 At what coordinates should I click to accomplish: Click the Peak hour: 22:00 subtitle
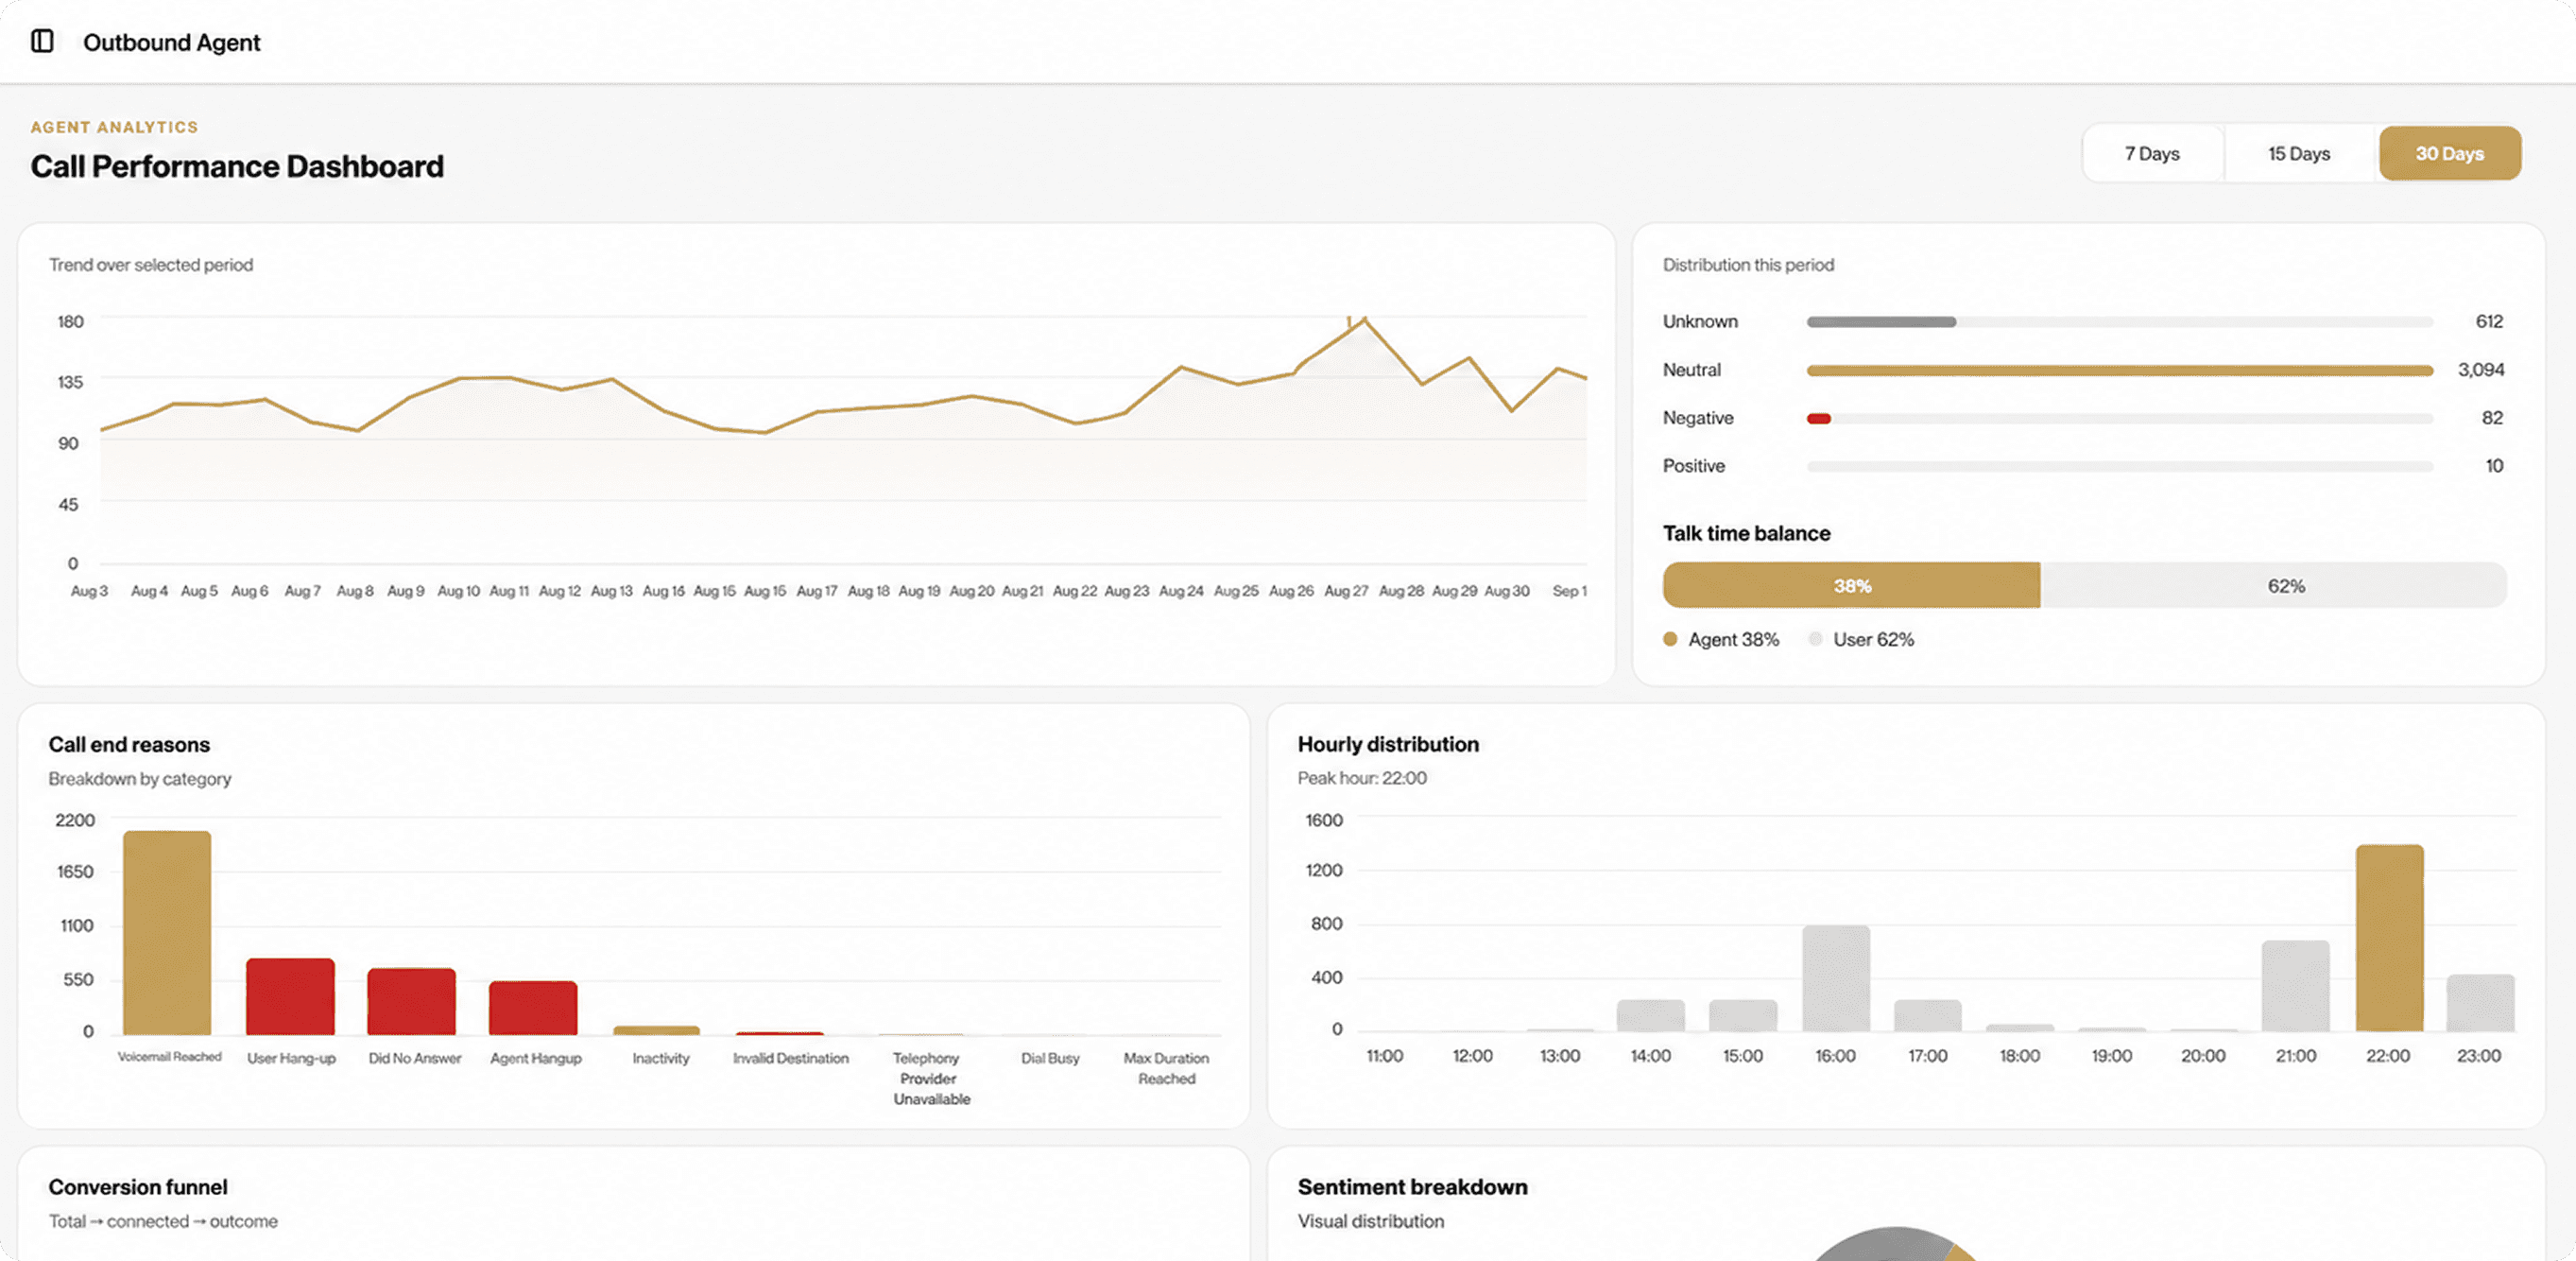coord(1362,778)
